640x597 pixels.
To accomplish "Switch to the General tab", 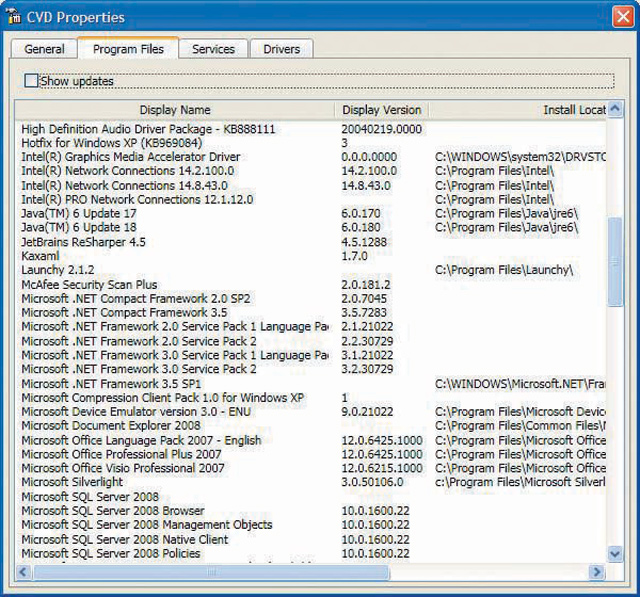I will click(x=44, y=49).
